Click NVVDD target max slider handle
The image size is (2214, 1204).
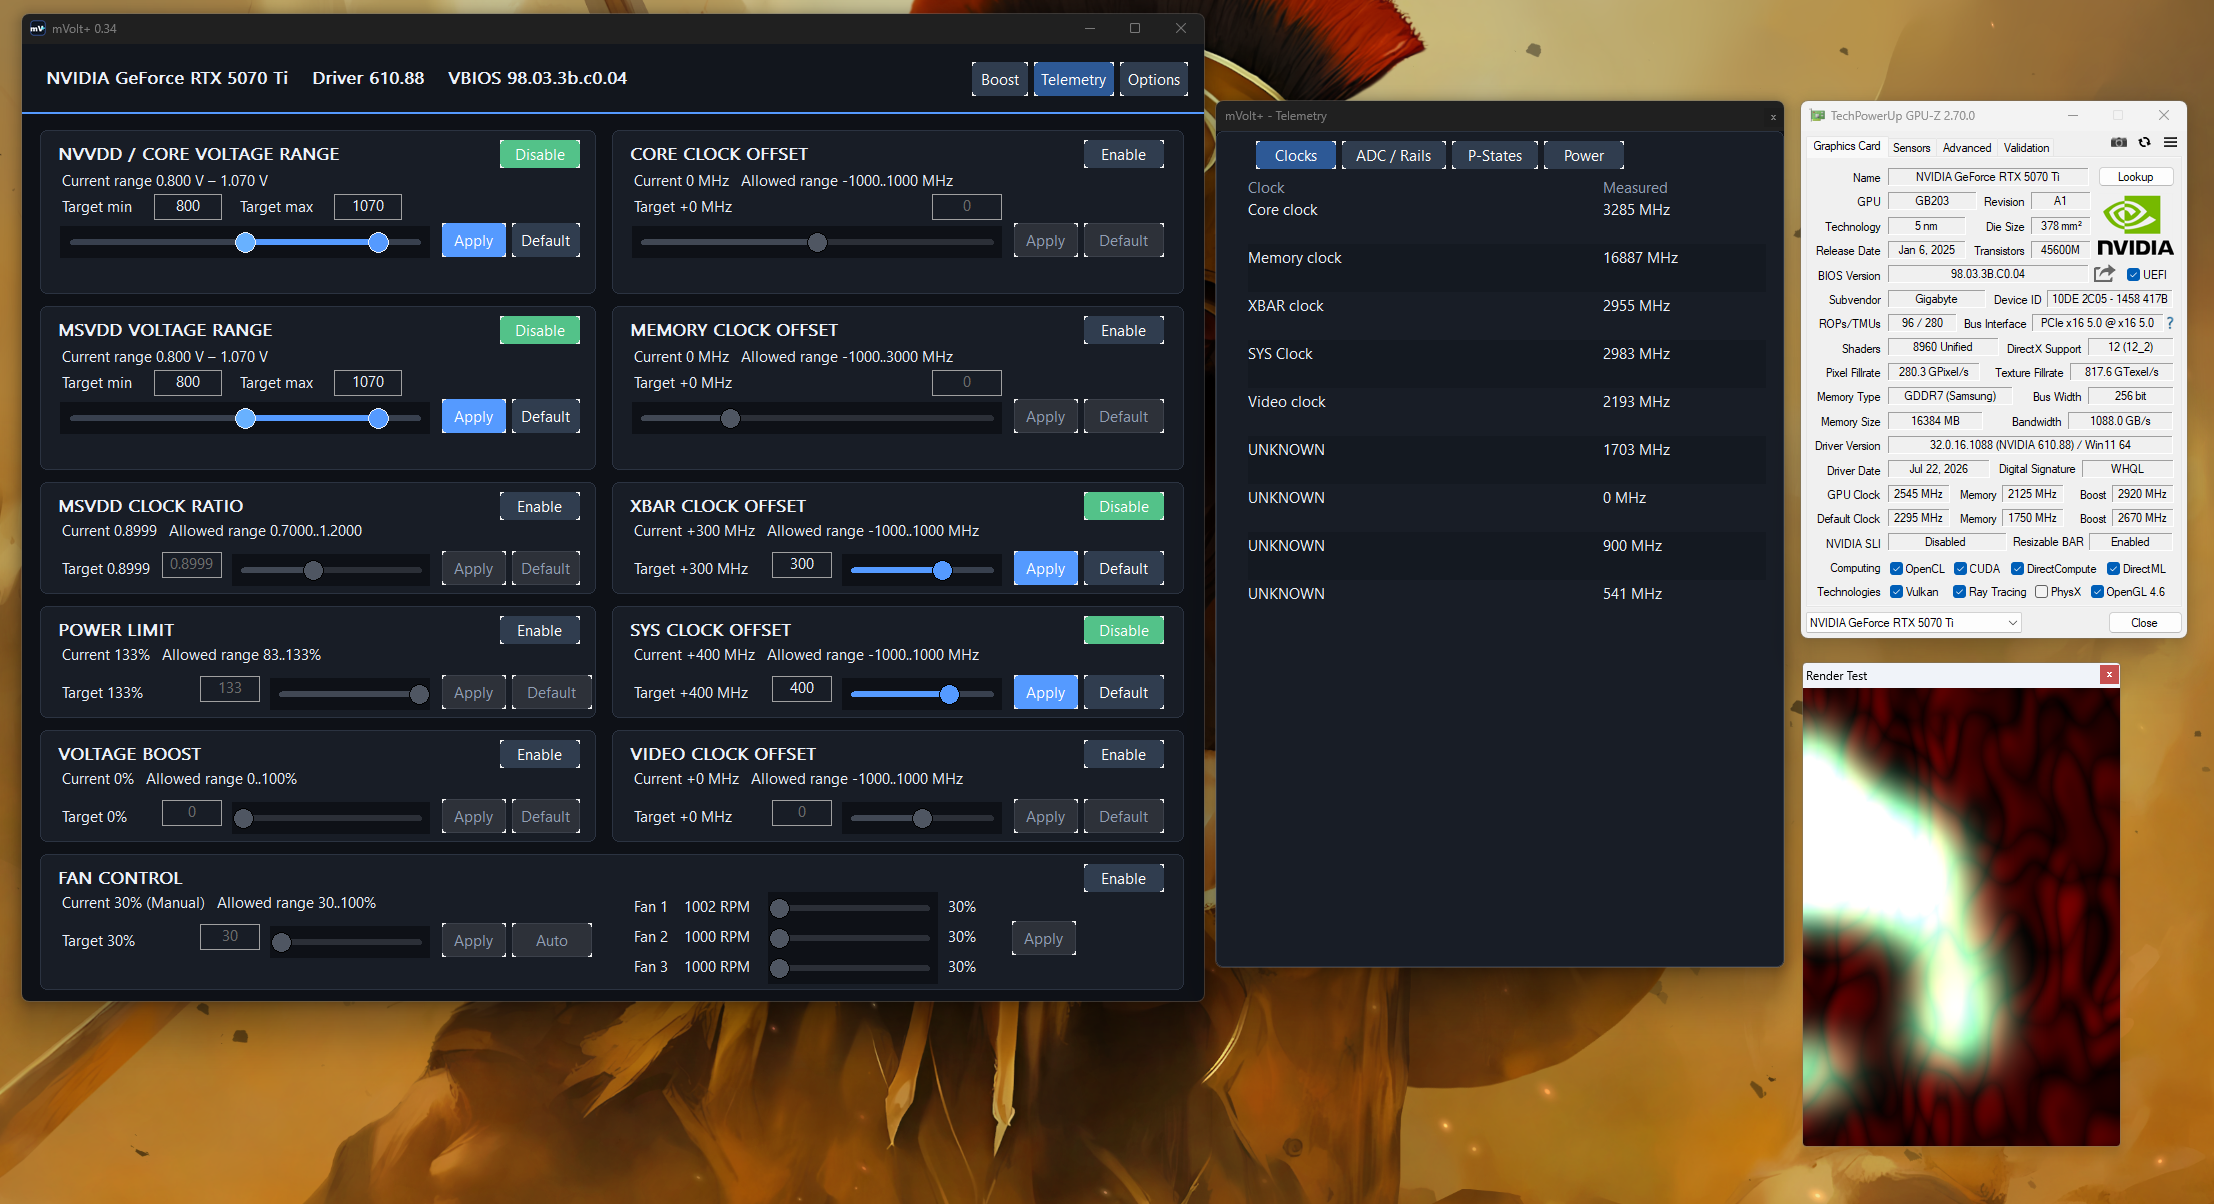click(378, 242)
